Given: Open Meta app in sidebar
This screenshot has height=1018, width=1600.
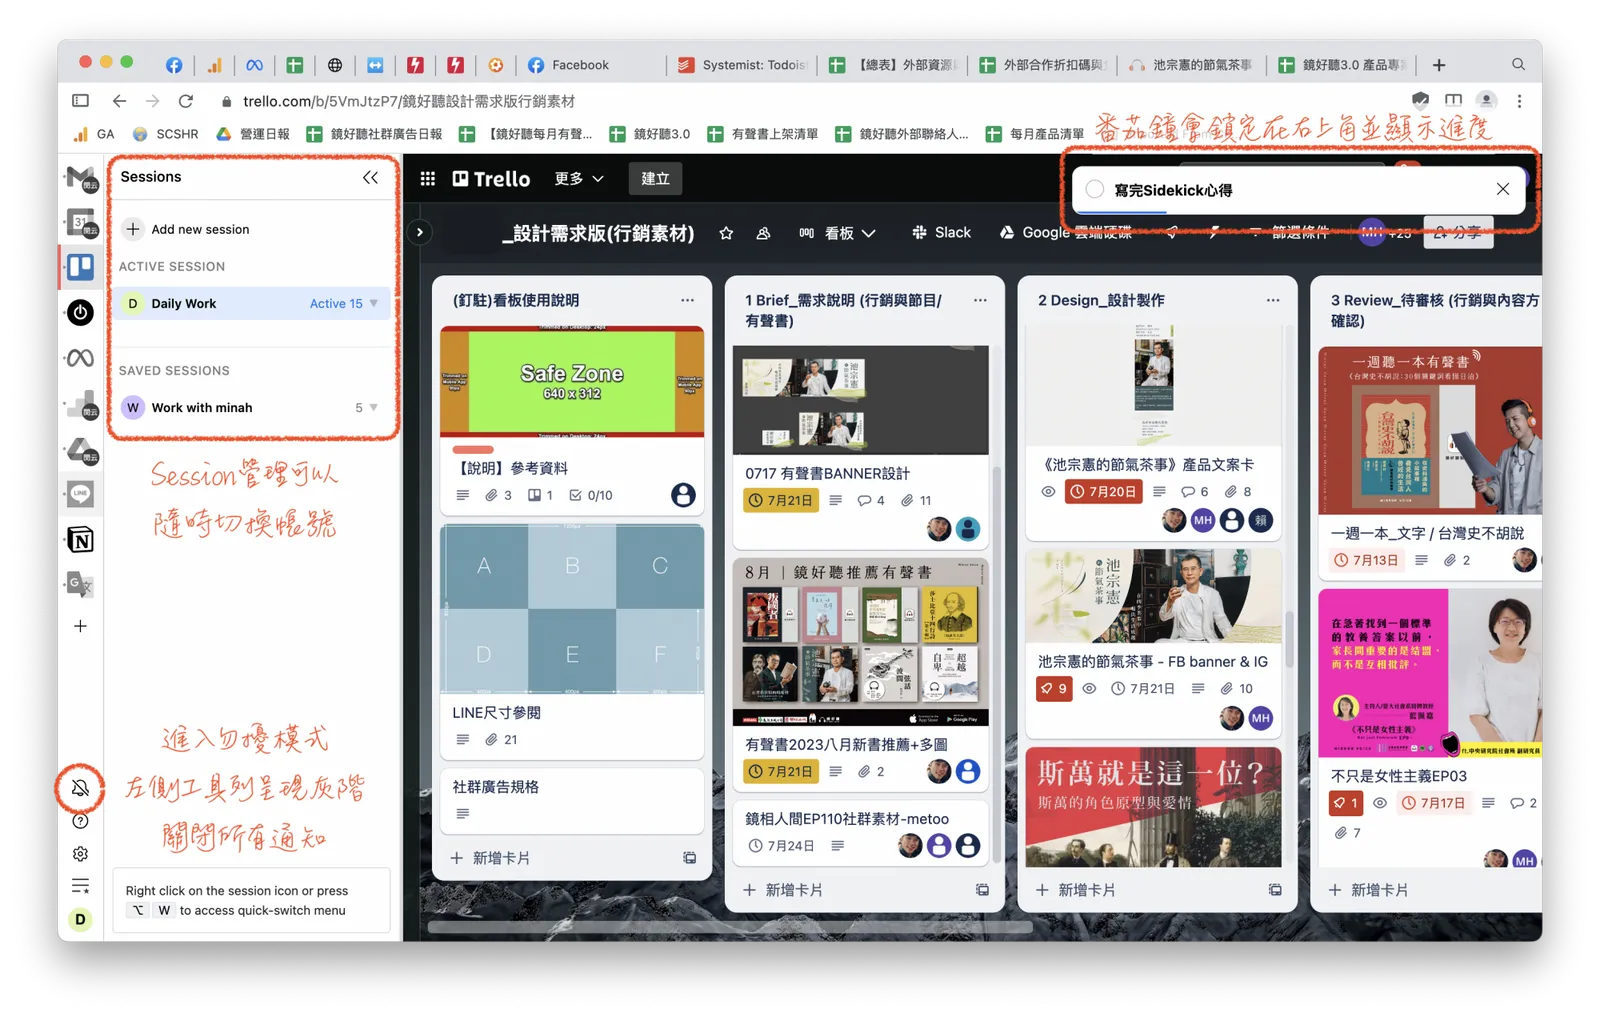Looking at the screenshot, I should point(80,358).
